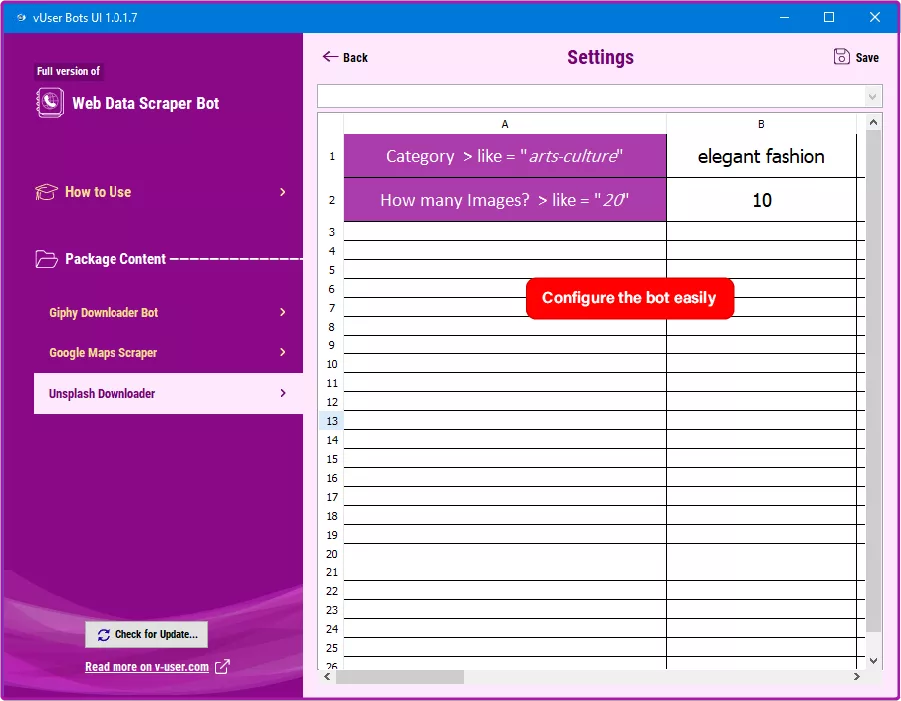Click the vUser app icon in title bar
This screenshot has width=901, height=701.
21,17
